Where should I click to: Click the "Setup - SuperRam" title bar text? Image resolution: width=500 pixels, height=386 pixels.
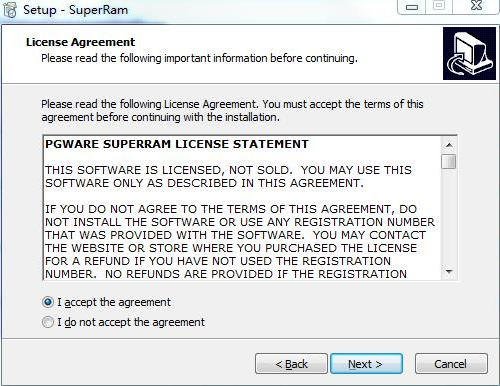(76, 10)
